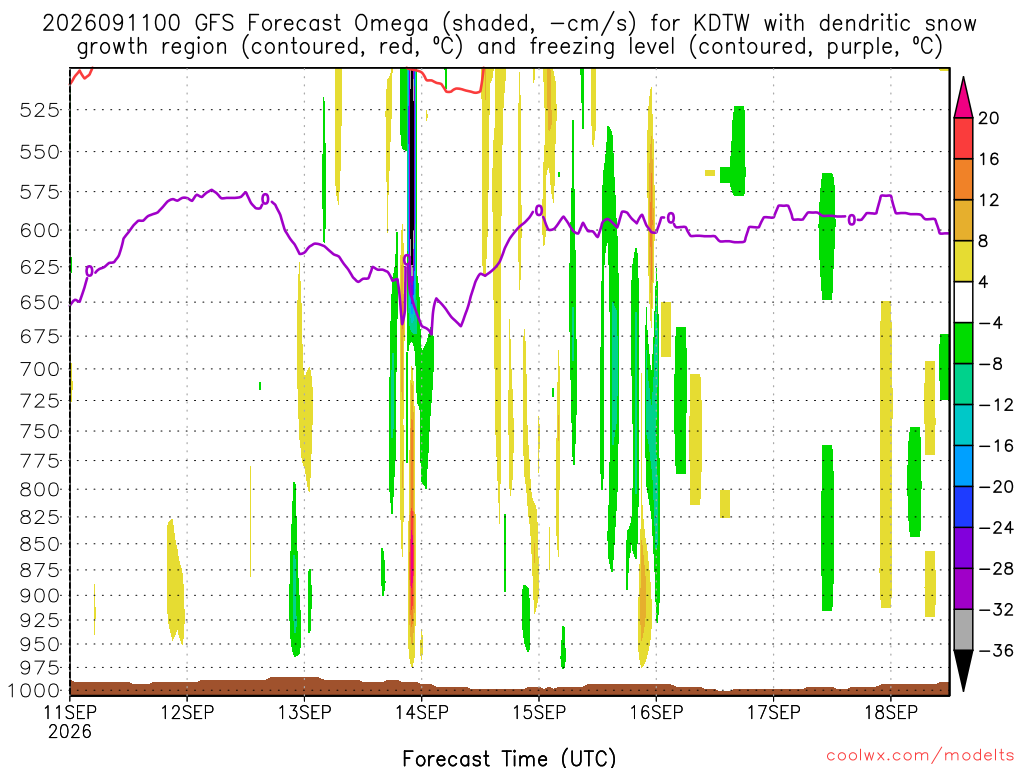Image resolution: width=1024 pixels, height=768 pixels.
Task: Click the 1000 pressure level label
Action: (x=34, y=690)
